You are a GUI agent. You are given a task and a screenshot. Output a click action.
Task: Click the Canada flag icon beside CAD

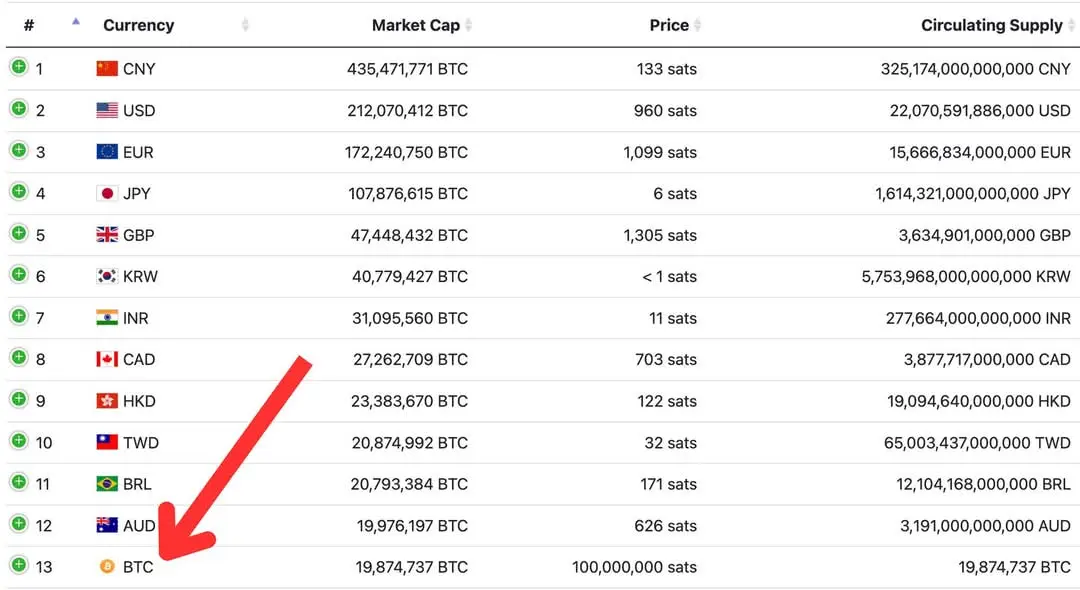(x=107, y=359)
